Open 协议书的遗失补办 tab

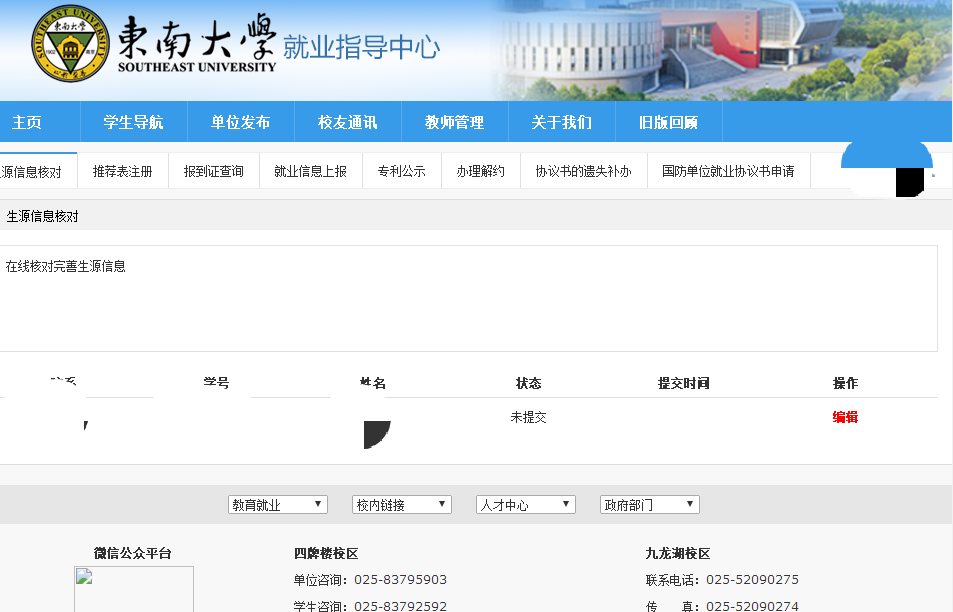tap(583, 171)
